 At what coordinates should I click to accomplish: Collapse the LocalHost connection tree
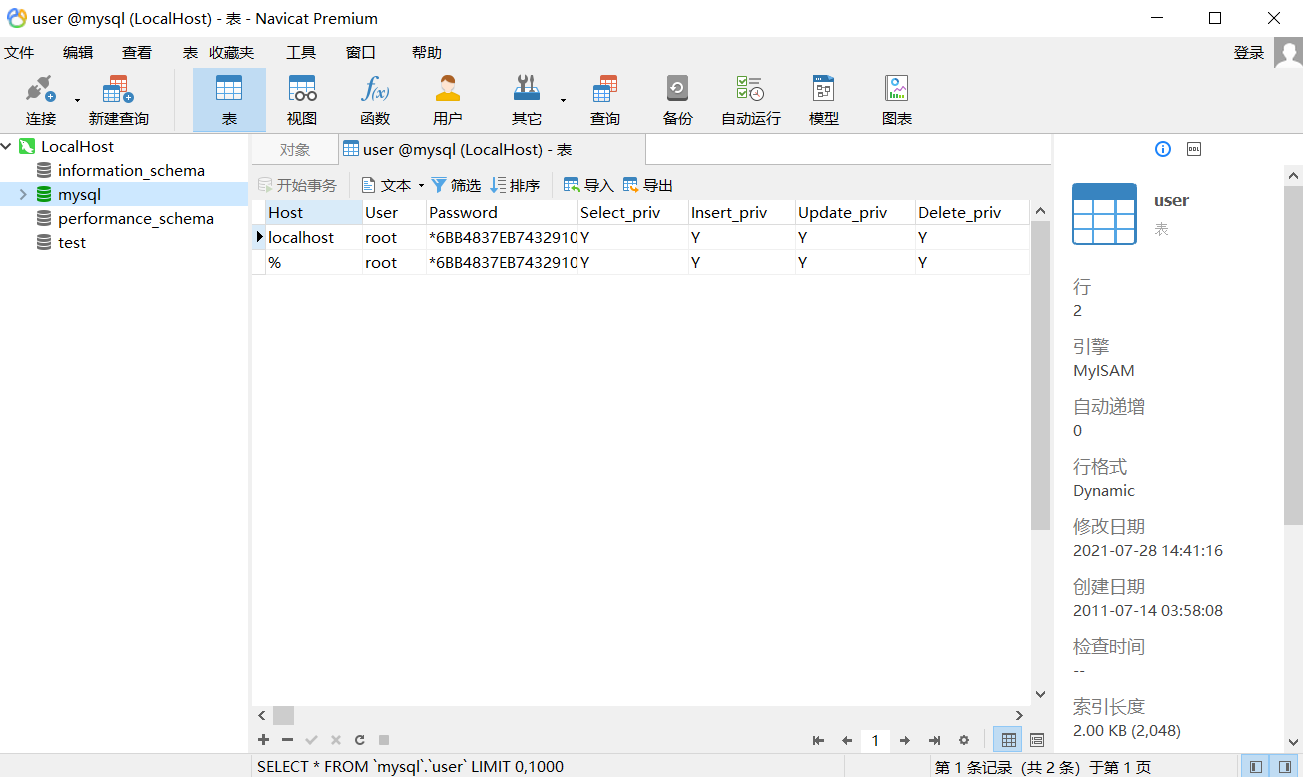pyautogui.click(x=7, y=146)
